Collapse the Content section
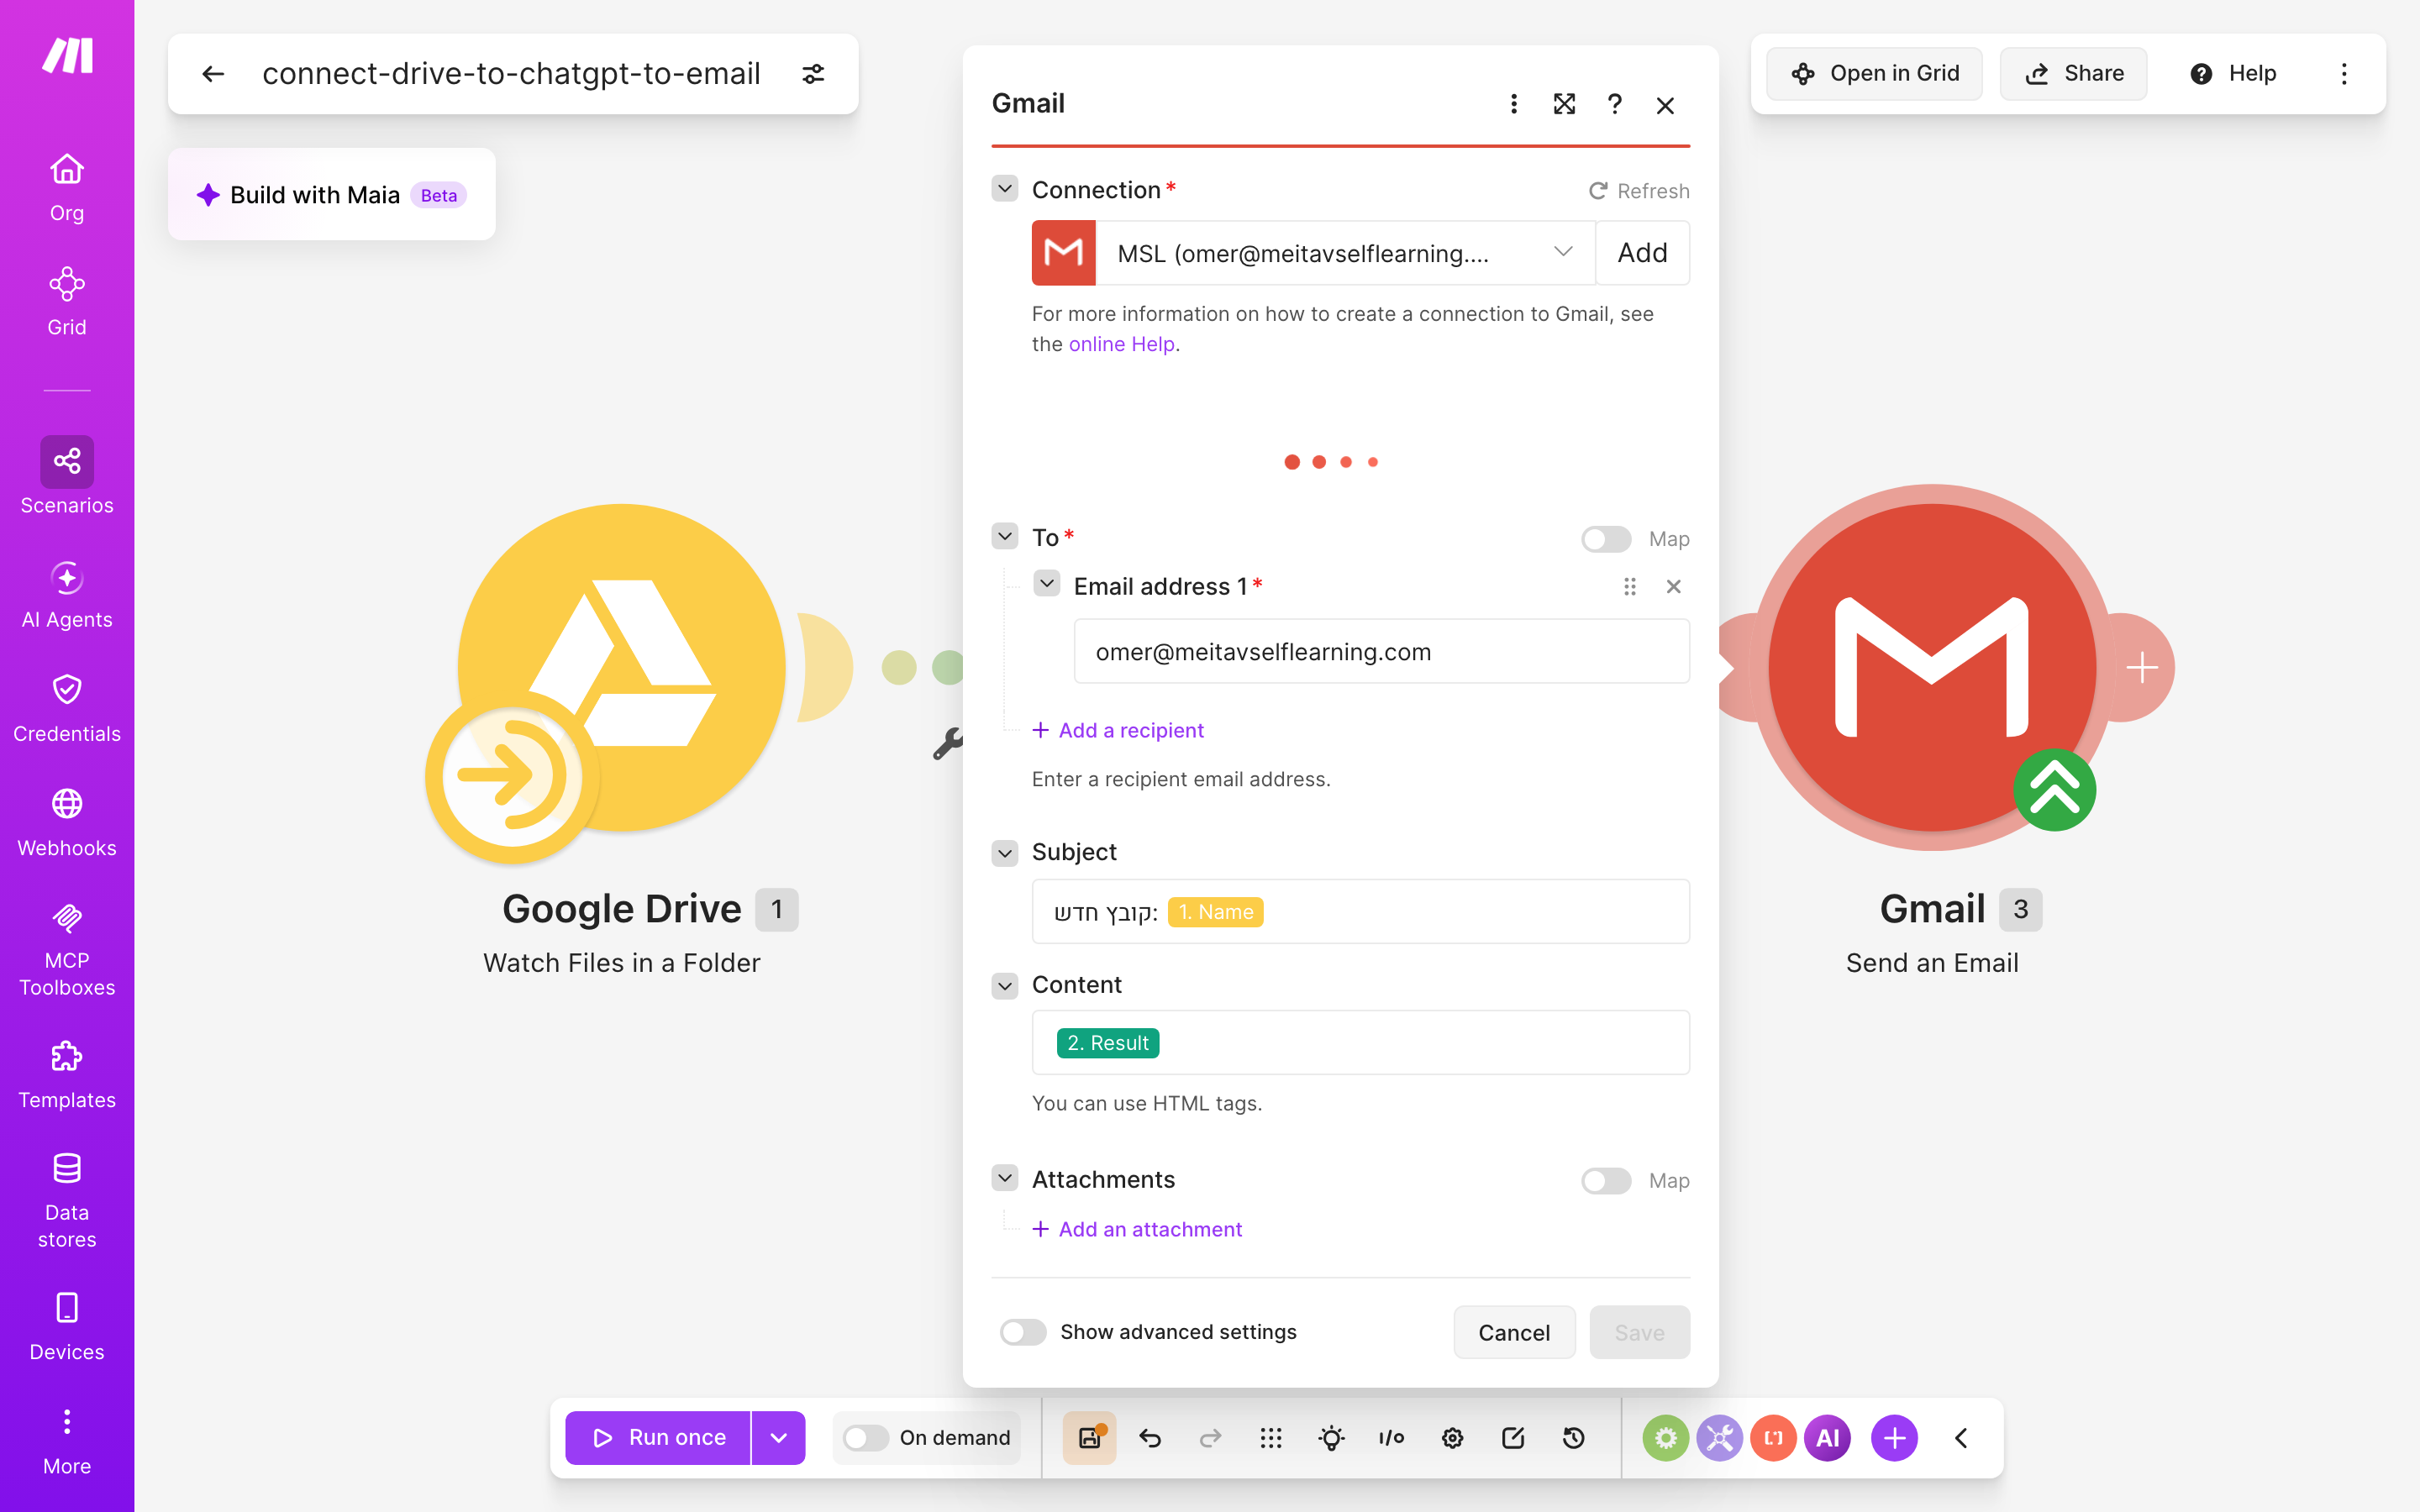Screen dimensions: 2420x1512 pyautogui.click(x=1005, y=985)
